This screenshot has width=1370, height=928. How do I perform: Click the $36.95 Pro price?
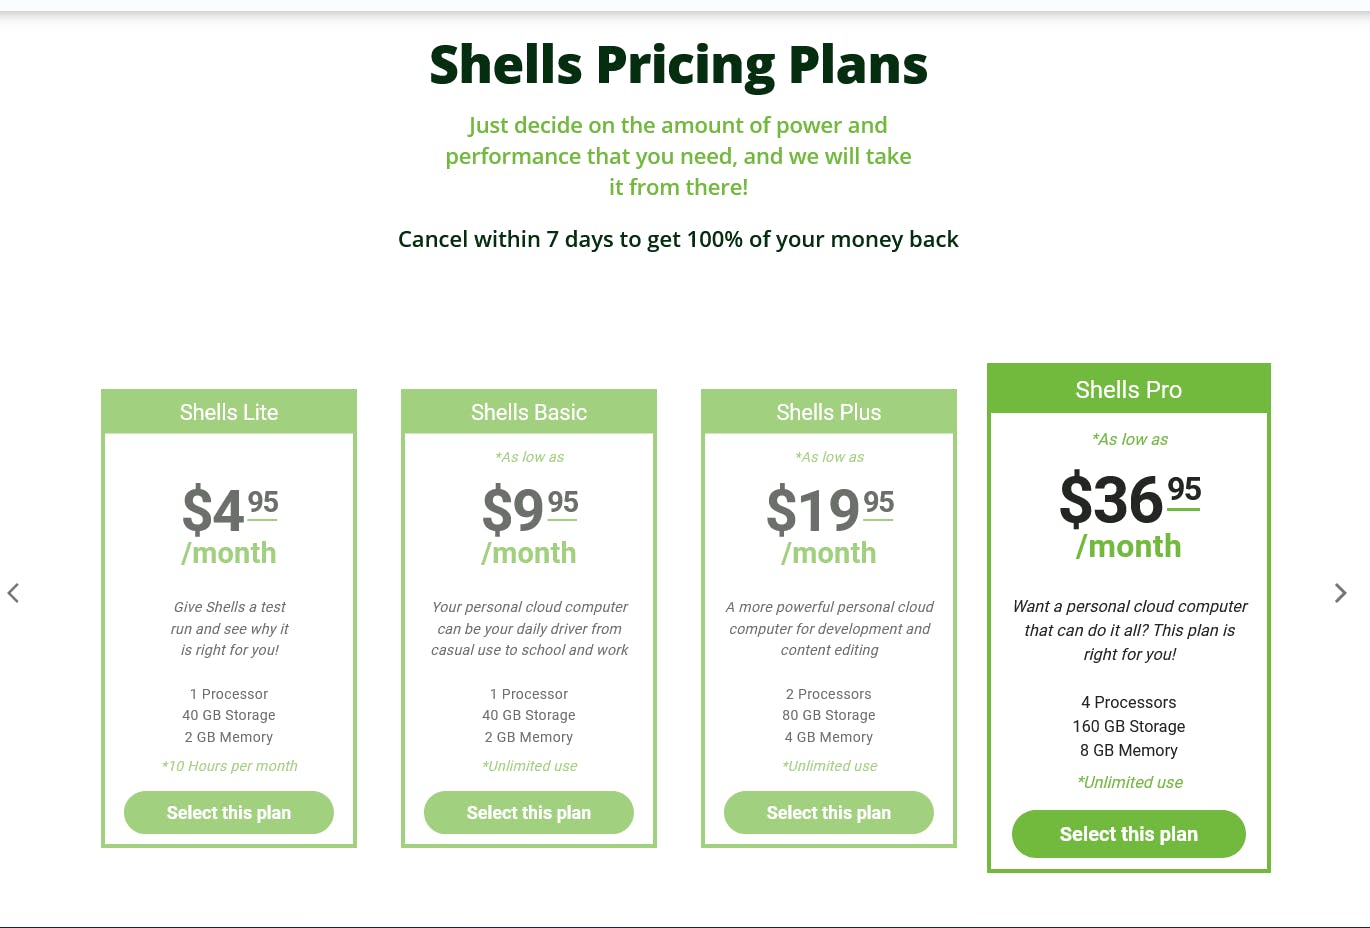[1129, 500]
